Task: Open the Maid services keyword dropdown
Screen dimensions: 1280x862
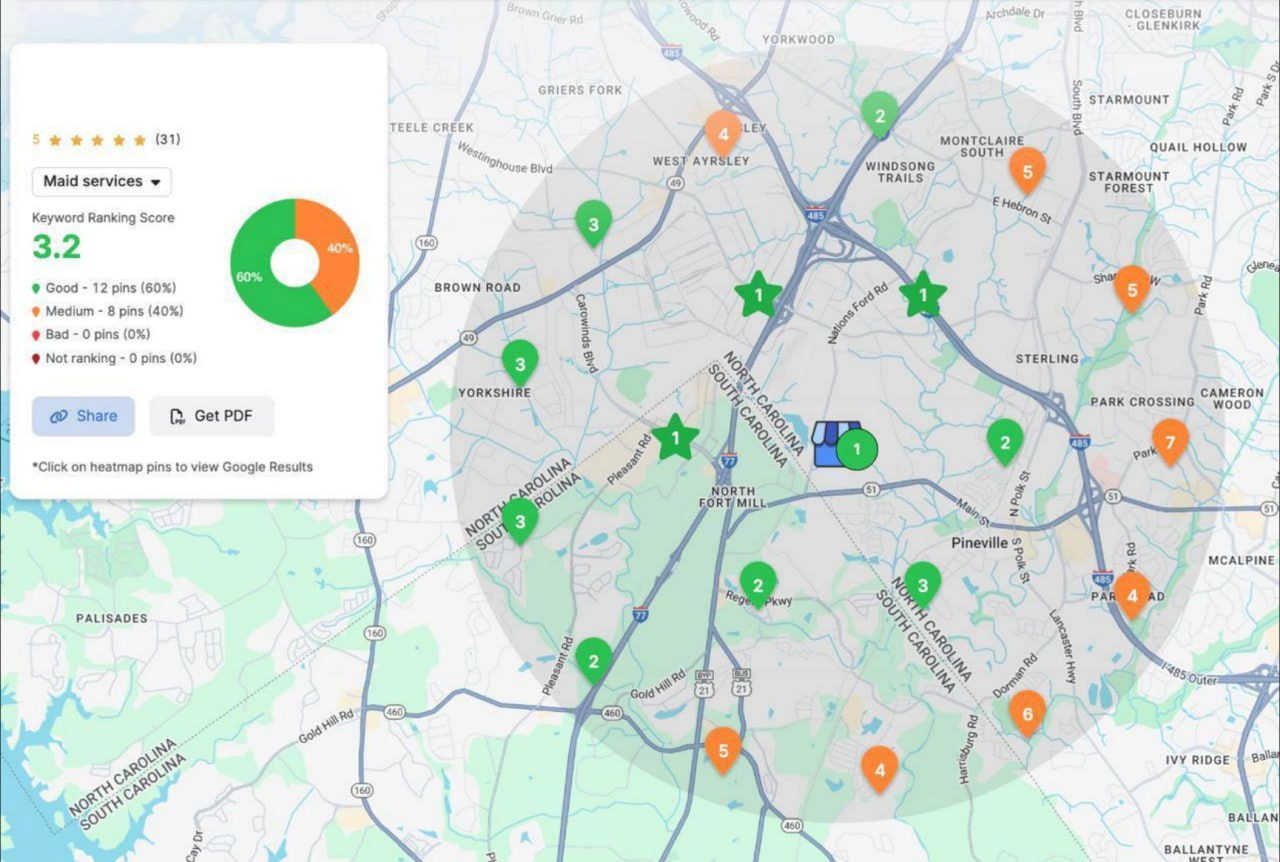Action: coord(102,181)
